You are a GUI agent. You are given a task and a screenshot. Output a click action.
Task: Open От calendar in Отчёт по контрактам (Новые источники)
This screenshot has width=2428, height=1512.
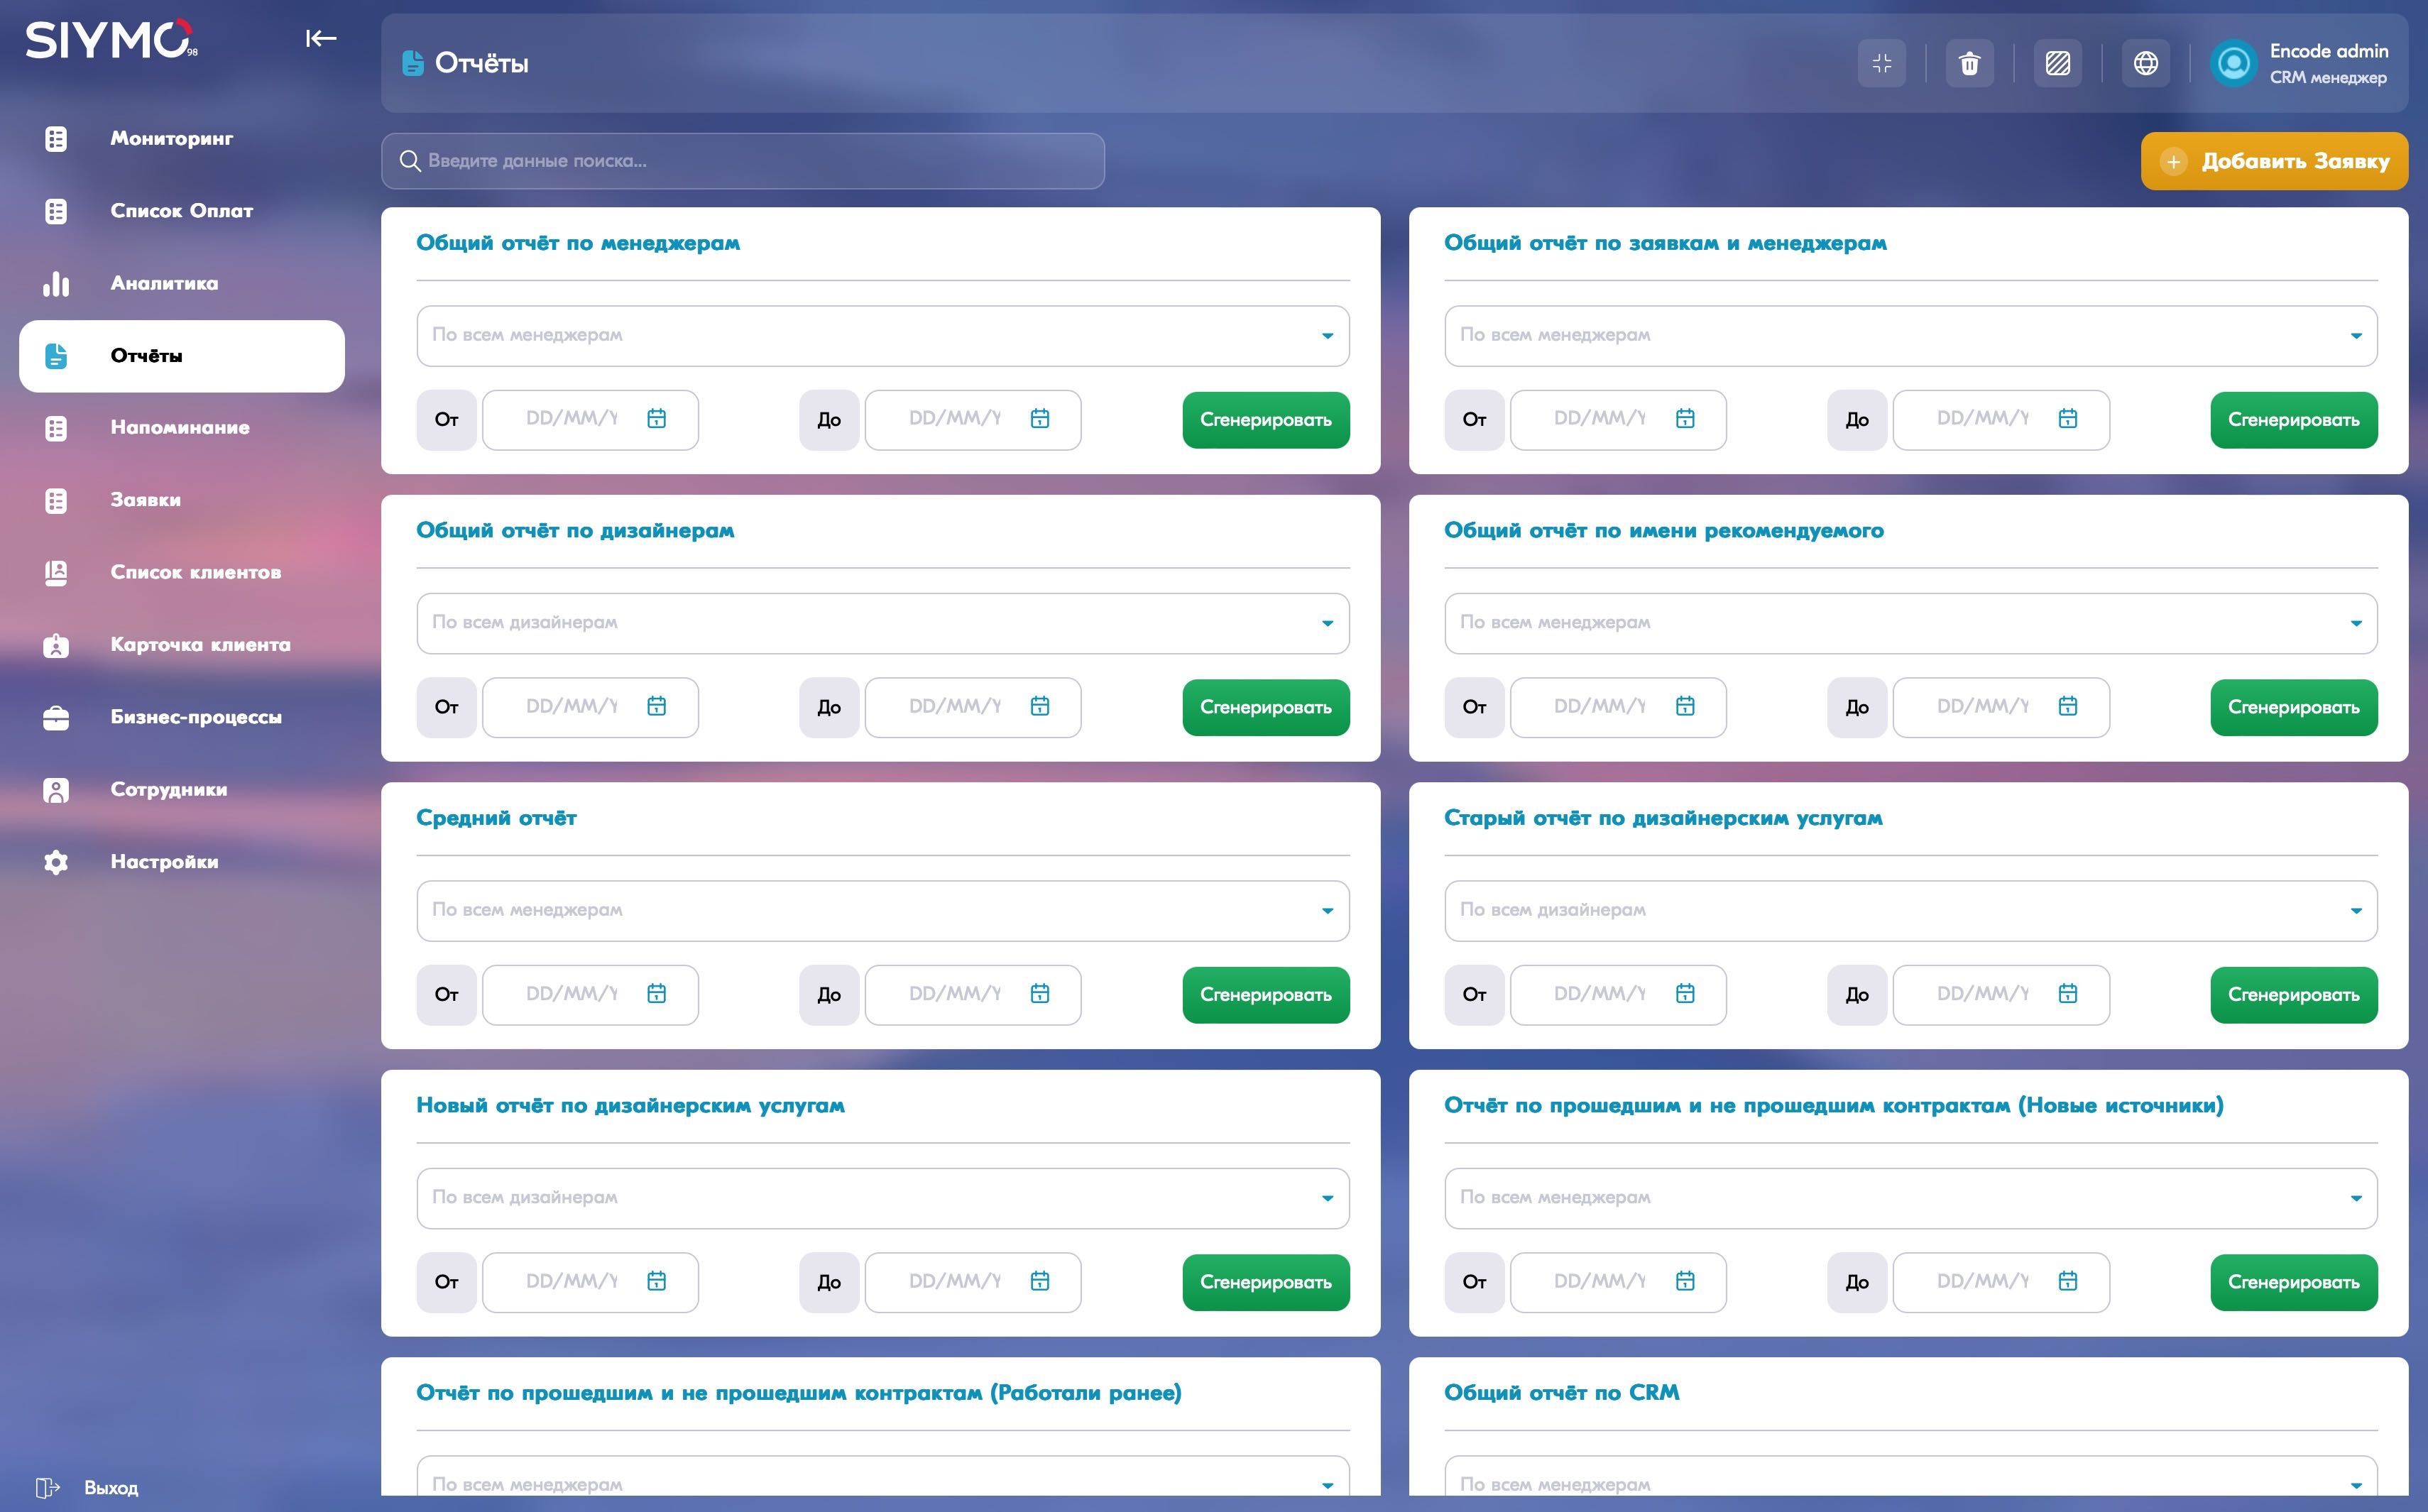click(x=1685, y=1281)
